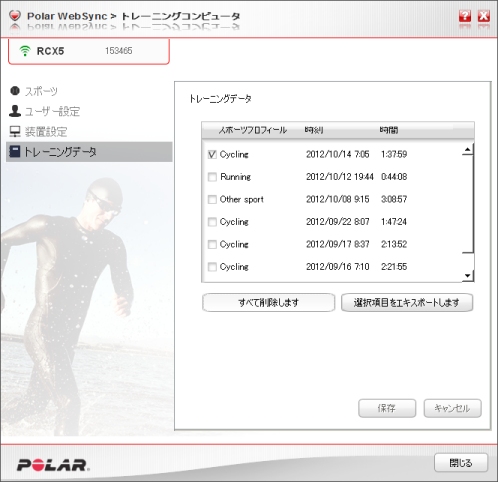Click すべて削除します delete all button
The width and height of the screenshot is (498, 482).
point(269,302)
